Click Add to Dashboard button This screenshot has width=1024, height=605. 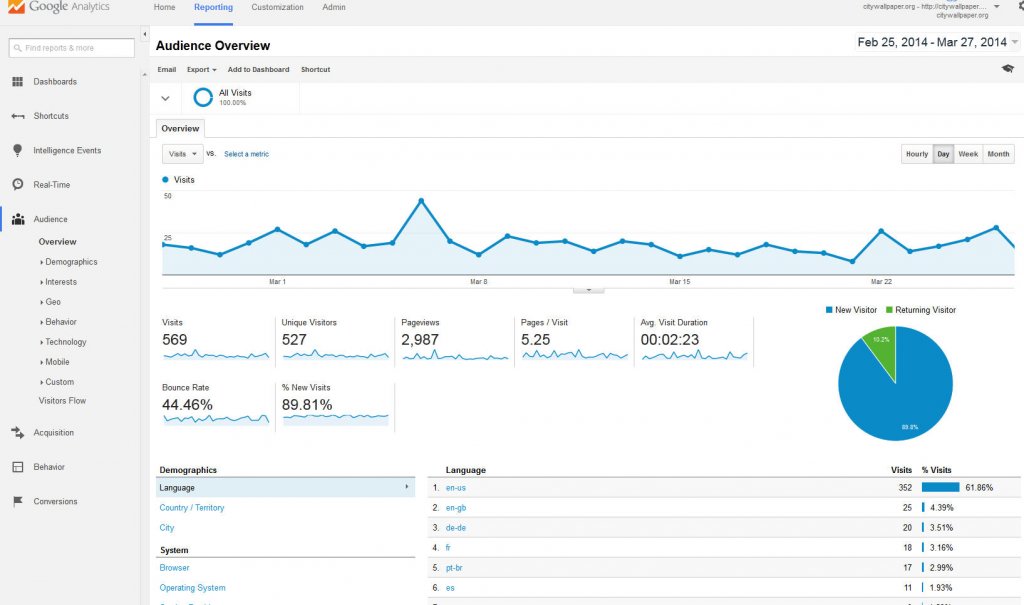pos(258,70)
